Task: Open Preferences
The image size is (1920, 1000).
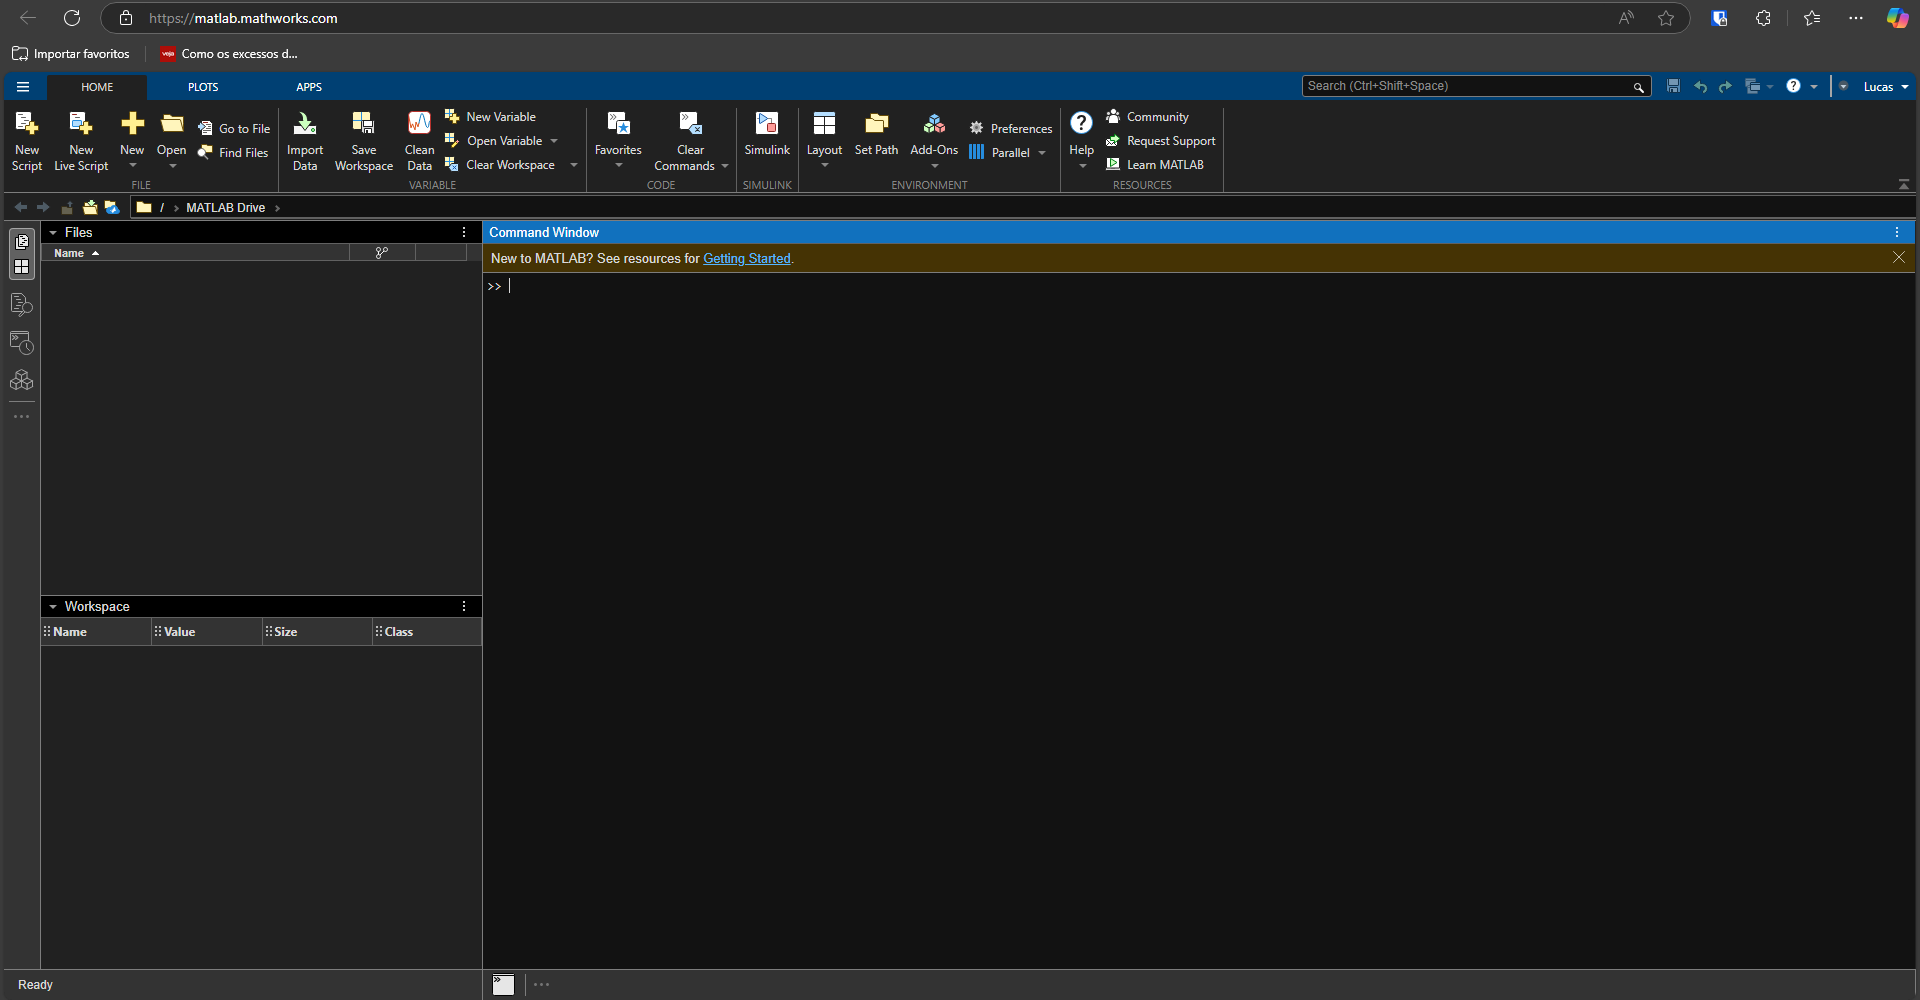Action: click(1010, 129)
